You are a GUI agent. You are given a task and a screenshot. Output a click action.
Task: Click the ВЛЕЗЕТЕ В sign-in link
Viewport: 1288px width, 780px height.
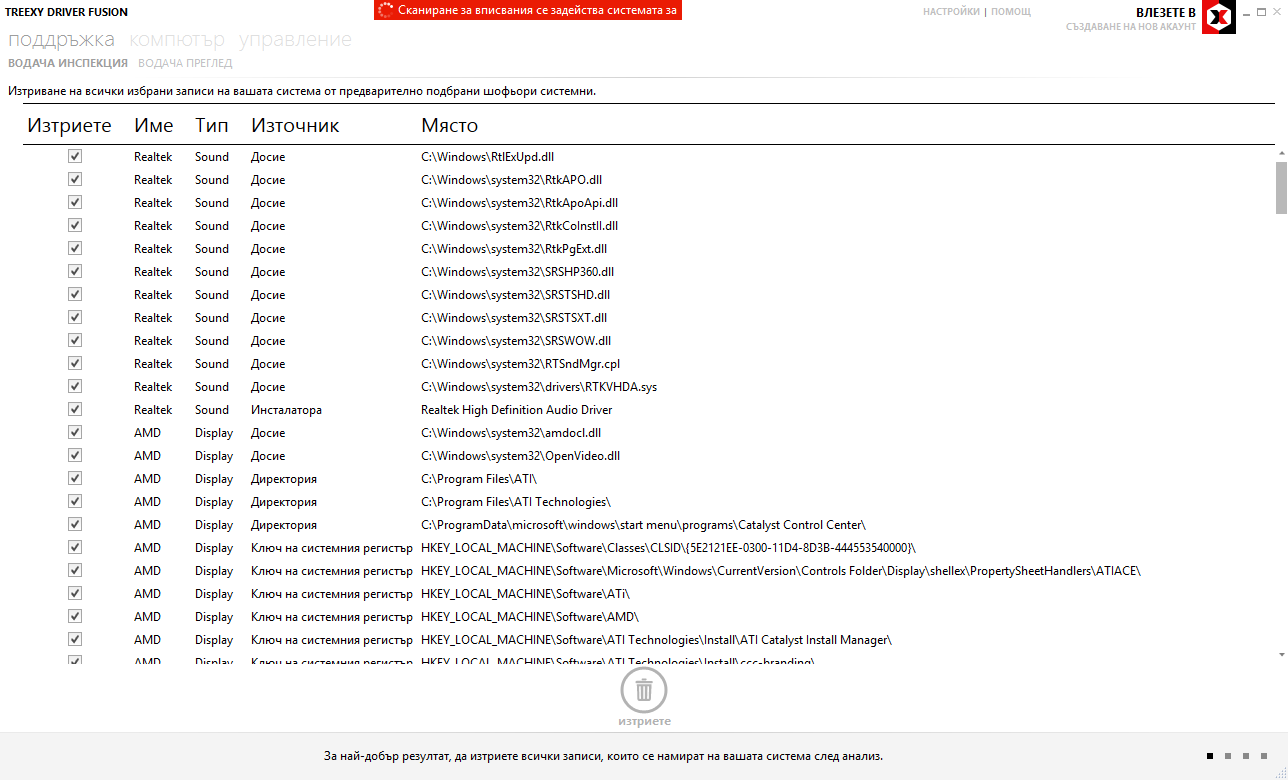(x=1166, y=12)
